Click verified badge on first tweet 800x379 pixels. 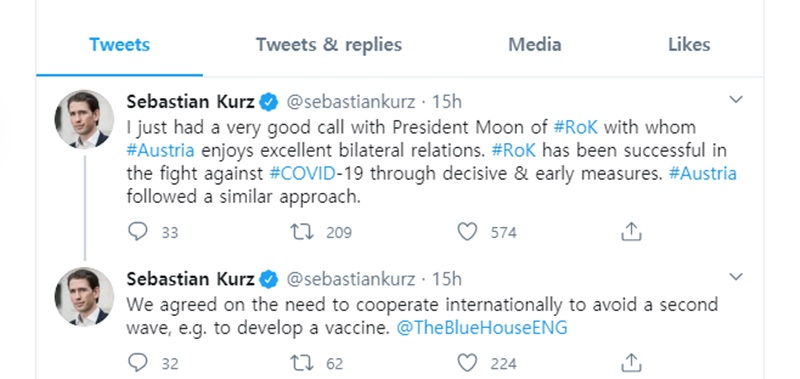(x=269, y=103)
